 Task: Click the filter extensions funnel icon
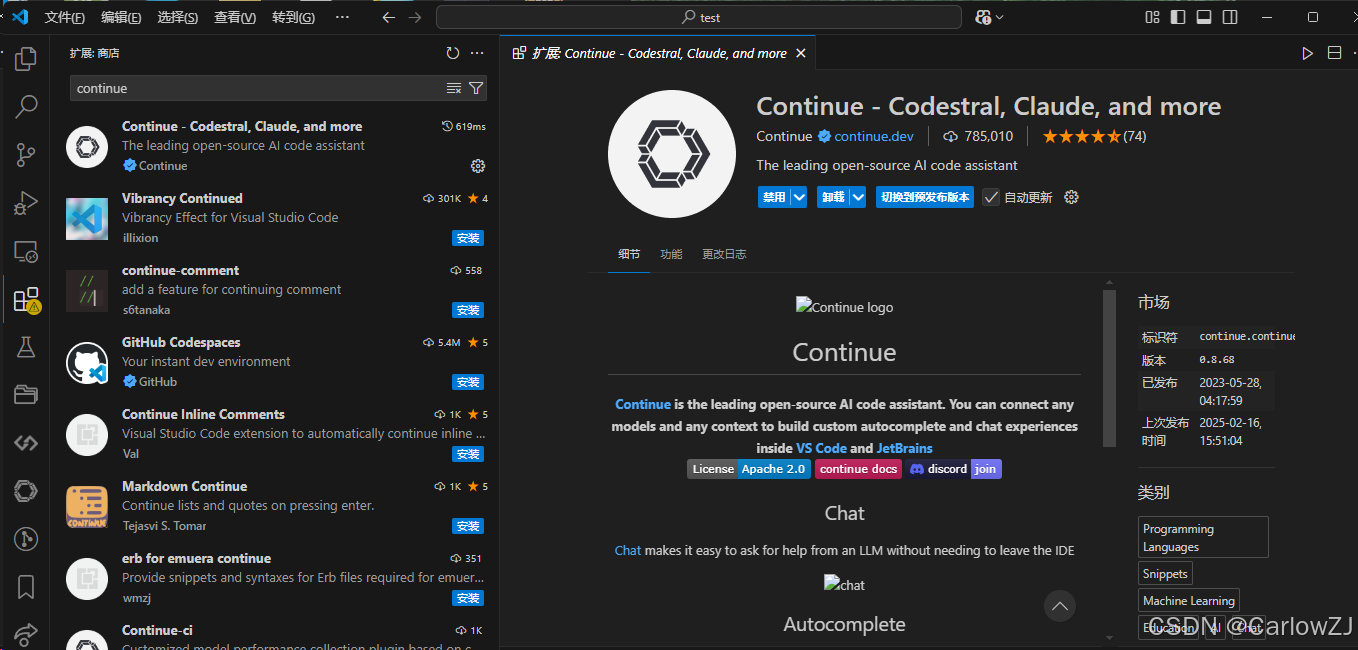click(x=476, y=88)
